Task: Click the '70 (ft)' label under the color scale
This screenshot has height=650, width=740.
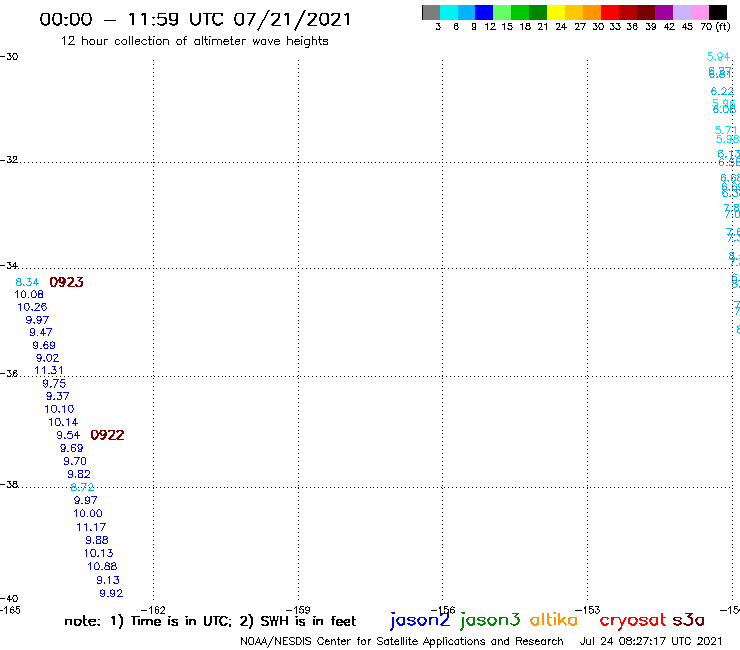Action: point(715,27)
